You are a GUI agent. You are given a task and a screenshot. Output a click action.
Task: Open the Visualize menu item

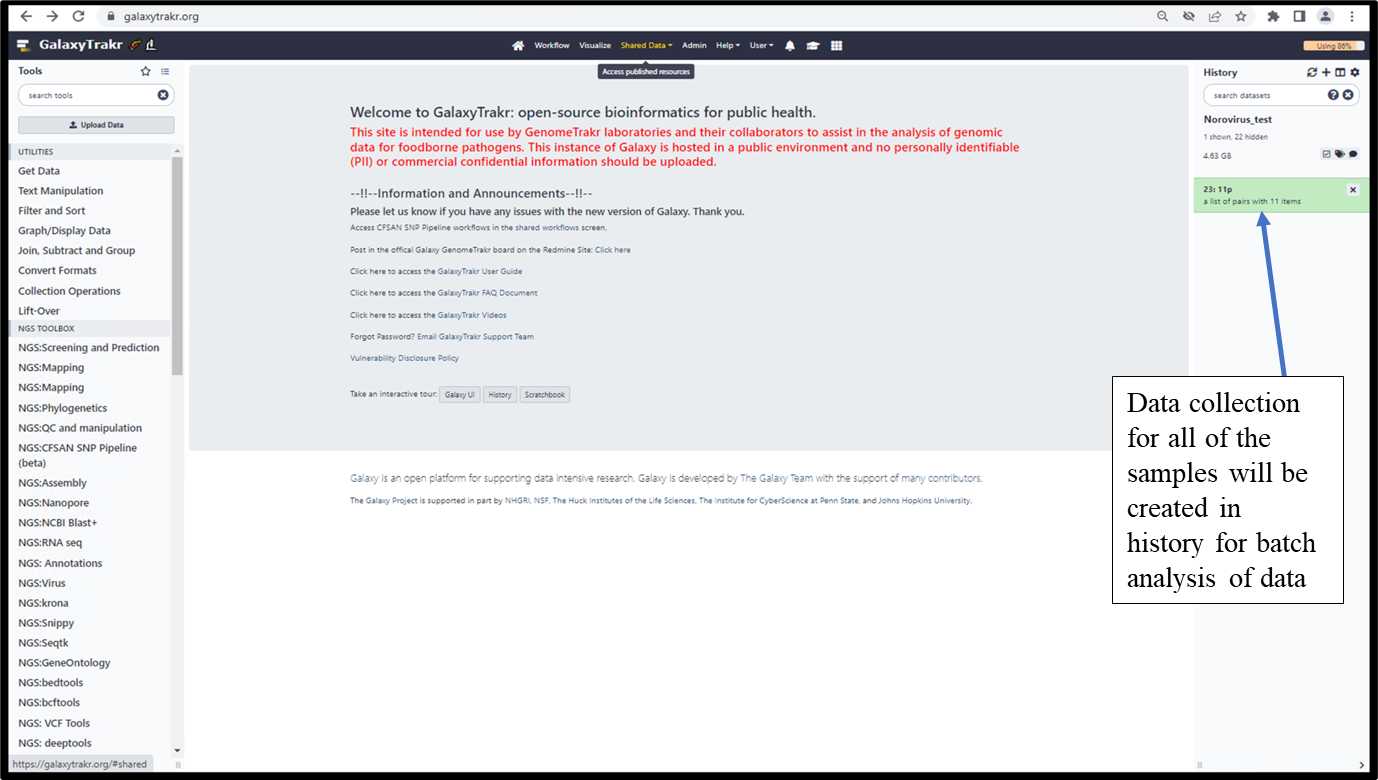(x=595, y=45)
